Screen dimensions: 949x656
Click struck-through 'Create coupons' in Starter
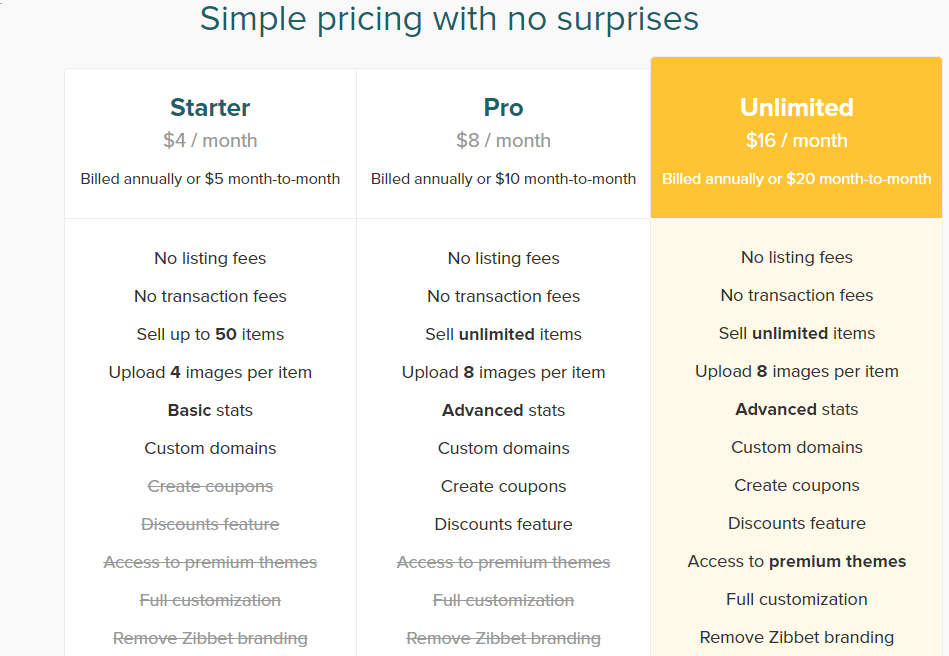(x=210, y=487)
